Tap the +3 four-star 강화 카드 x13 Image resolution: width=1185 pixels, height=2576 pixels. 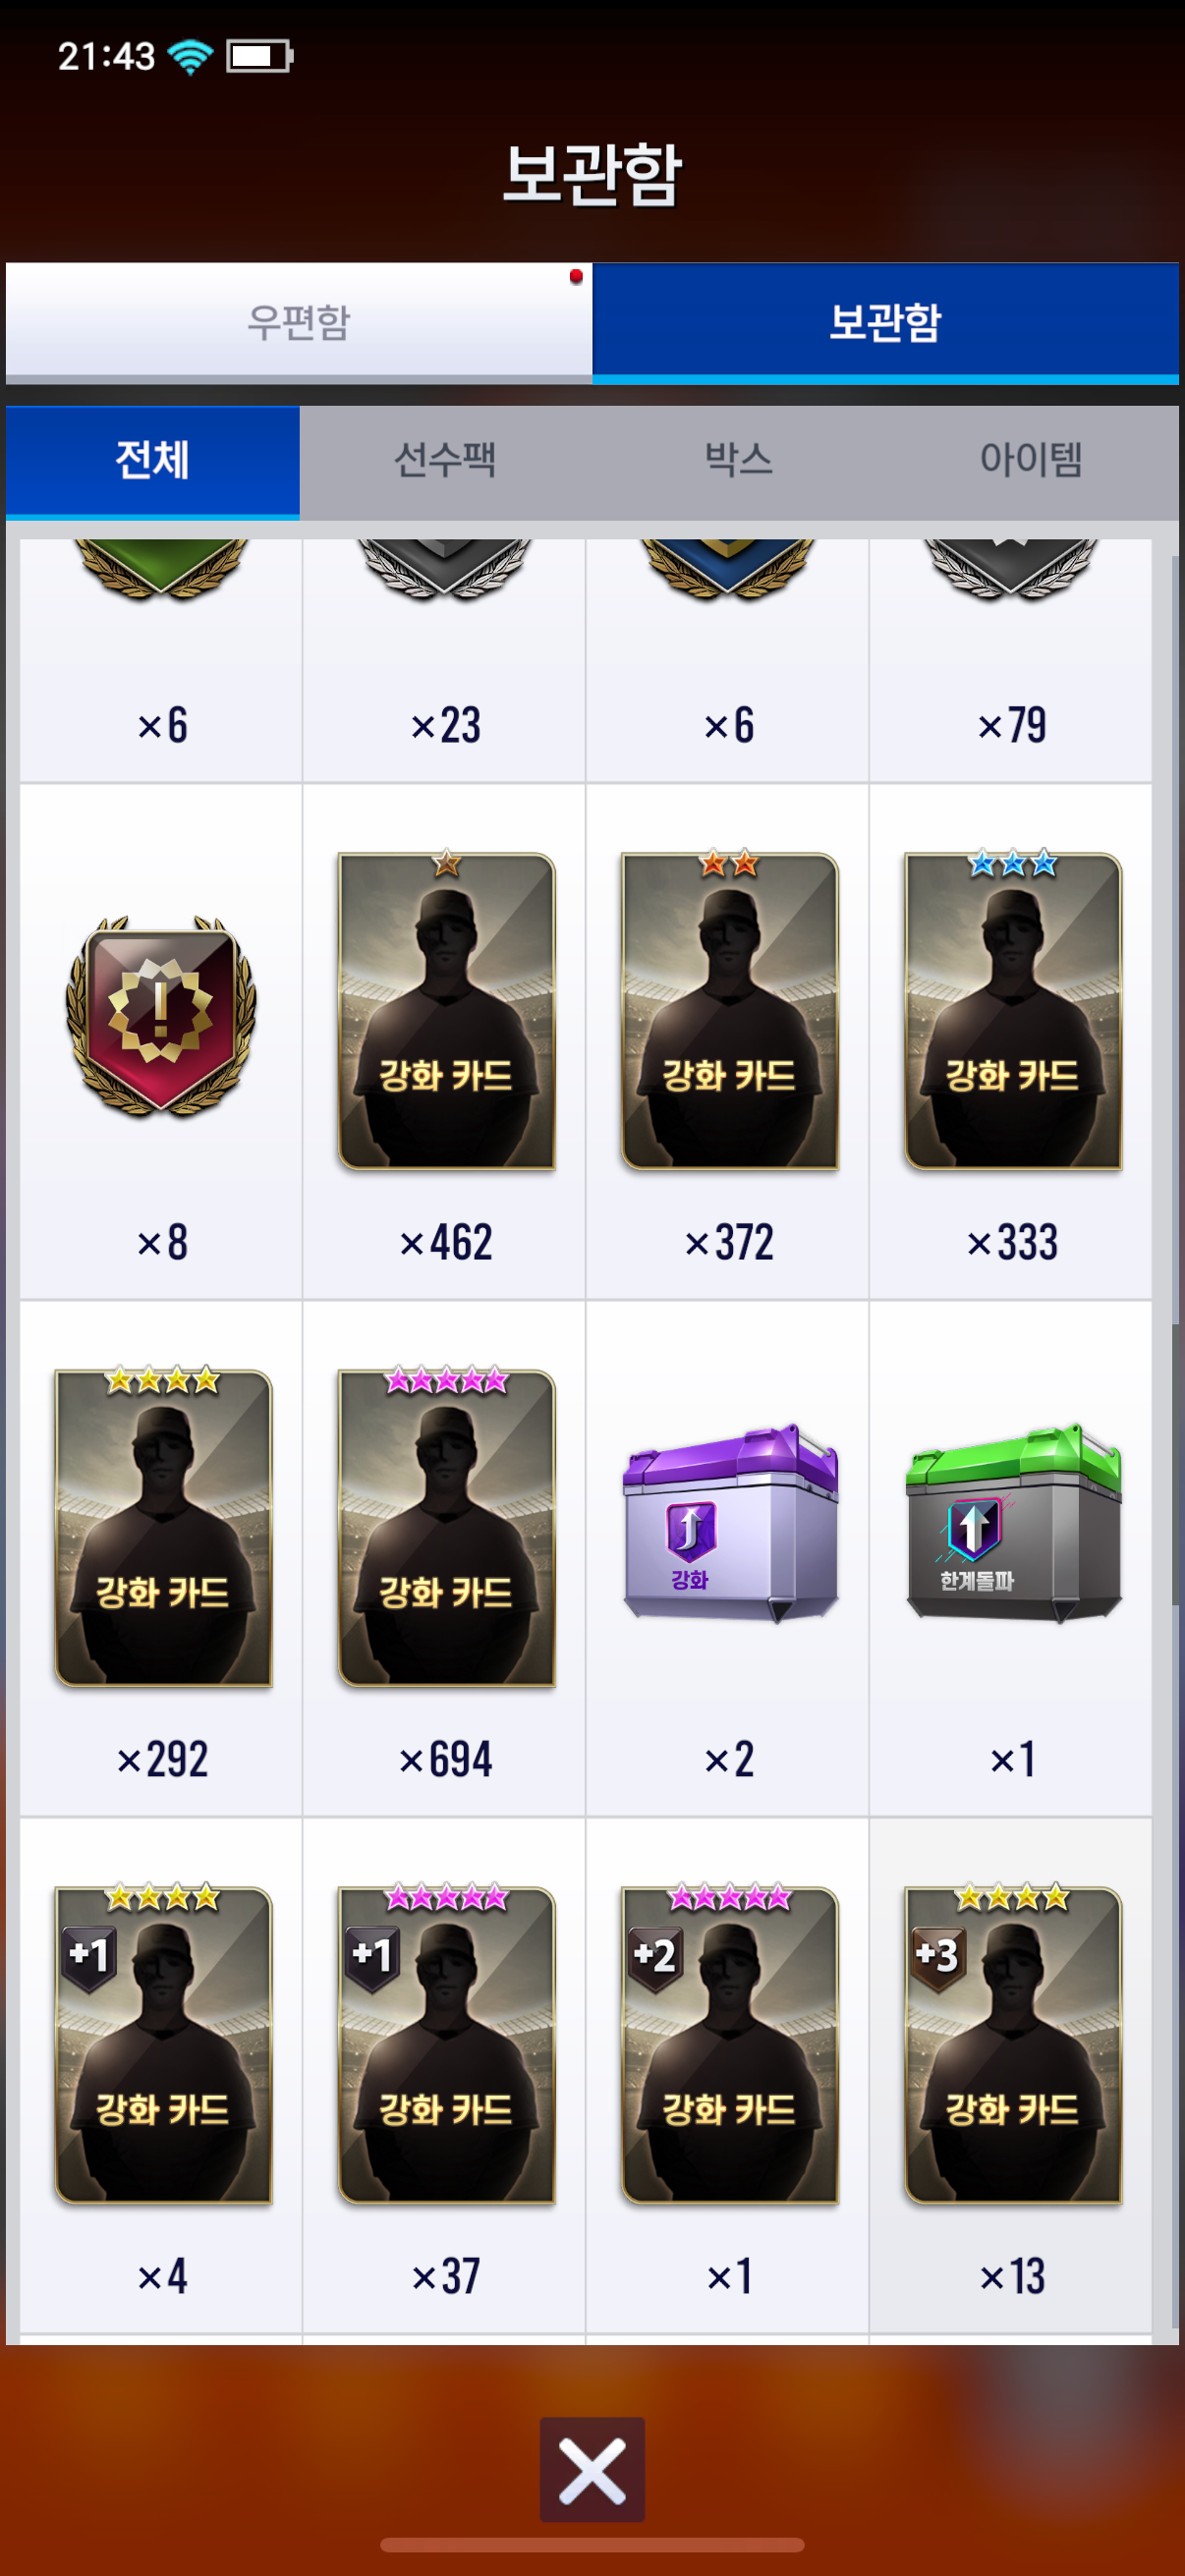pos(1011,2076)
